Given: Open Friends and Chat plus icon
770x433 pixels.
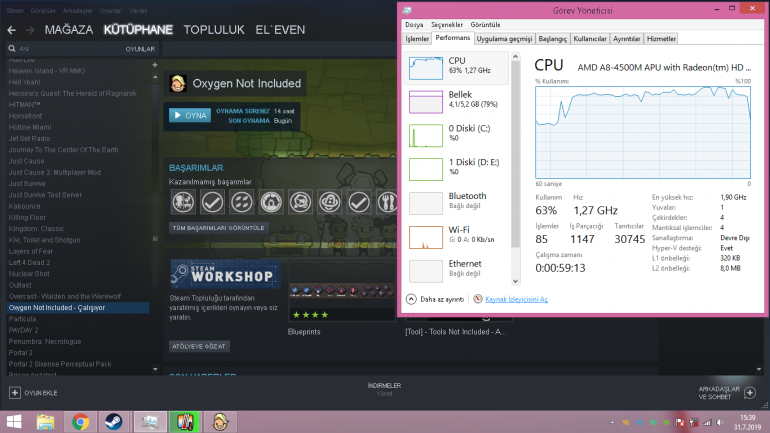Looking at the screenshot, I should (750, 393).
